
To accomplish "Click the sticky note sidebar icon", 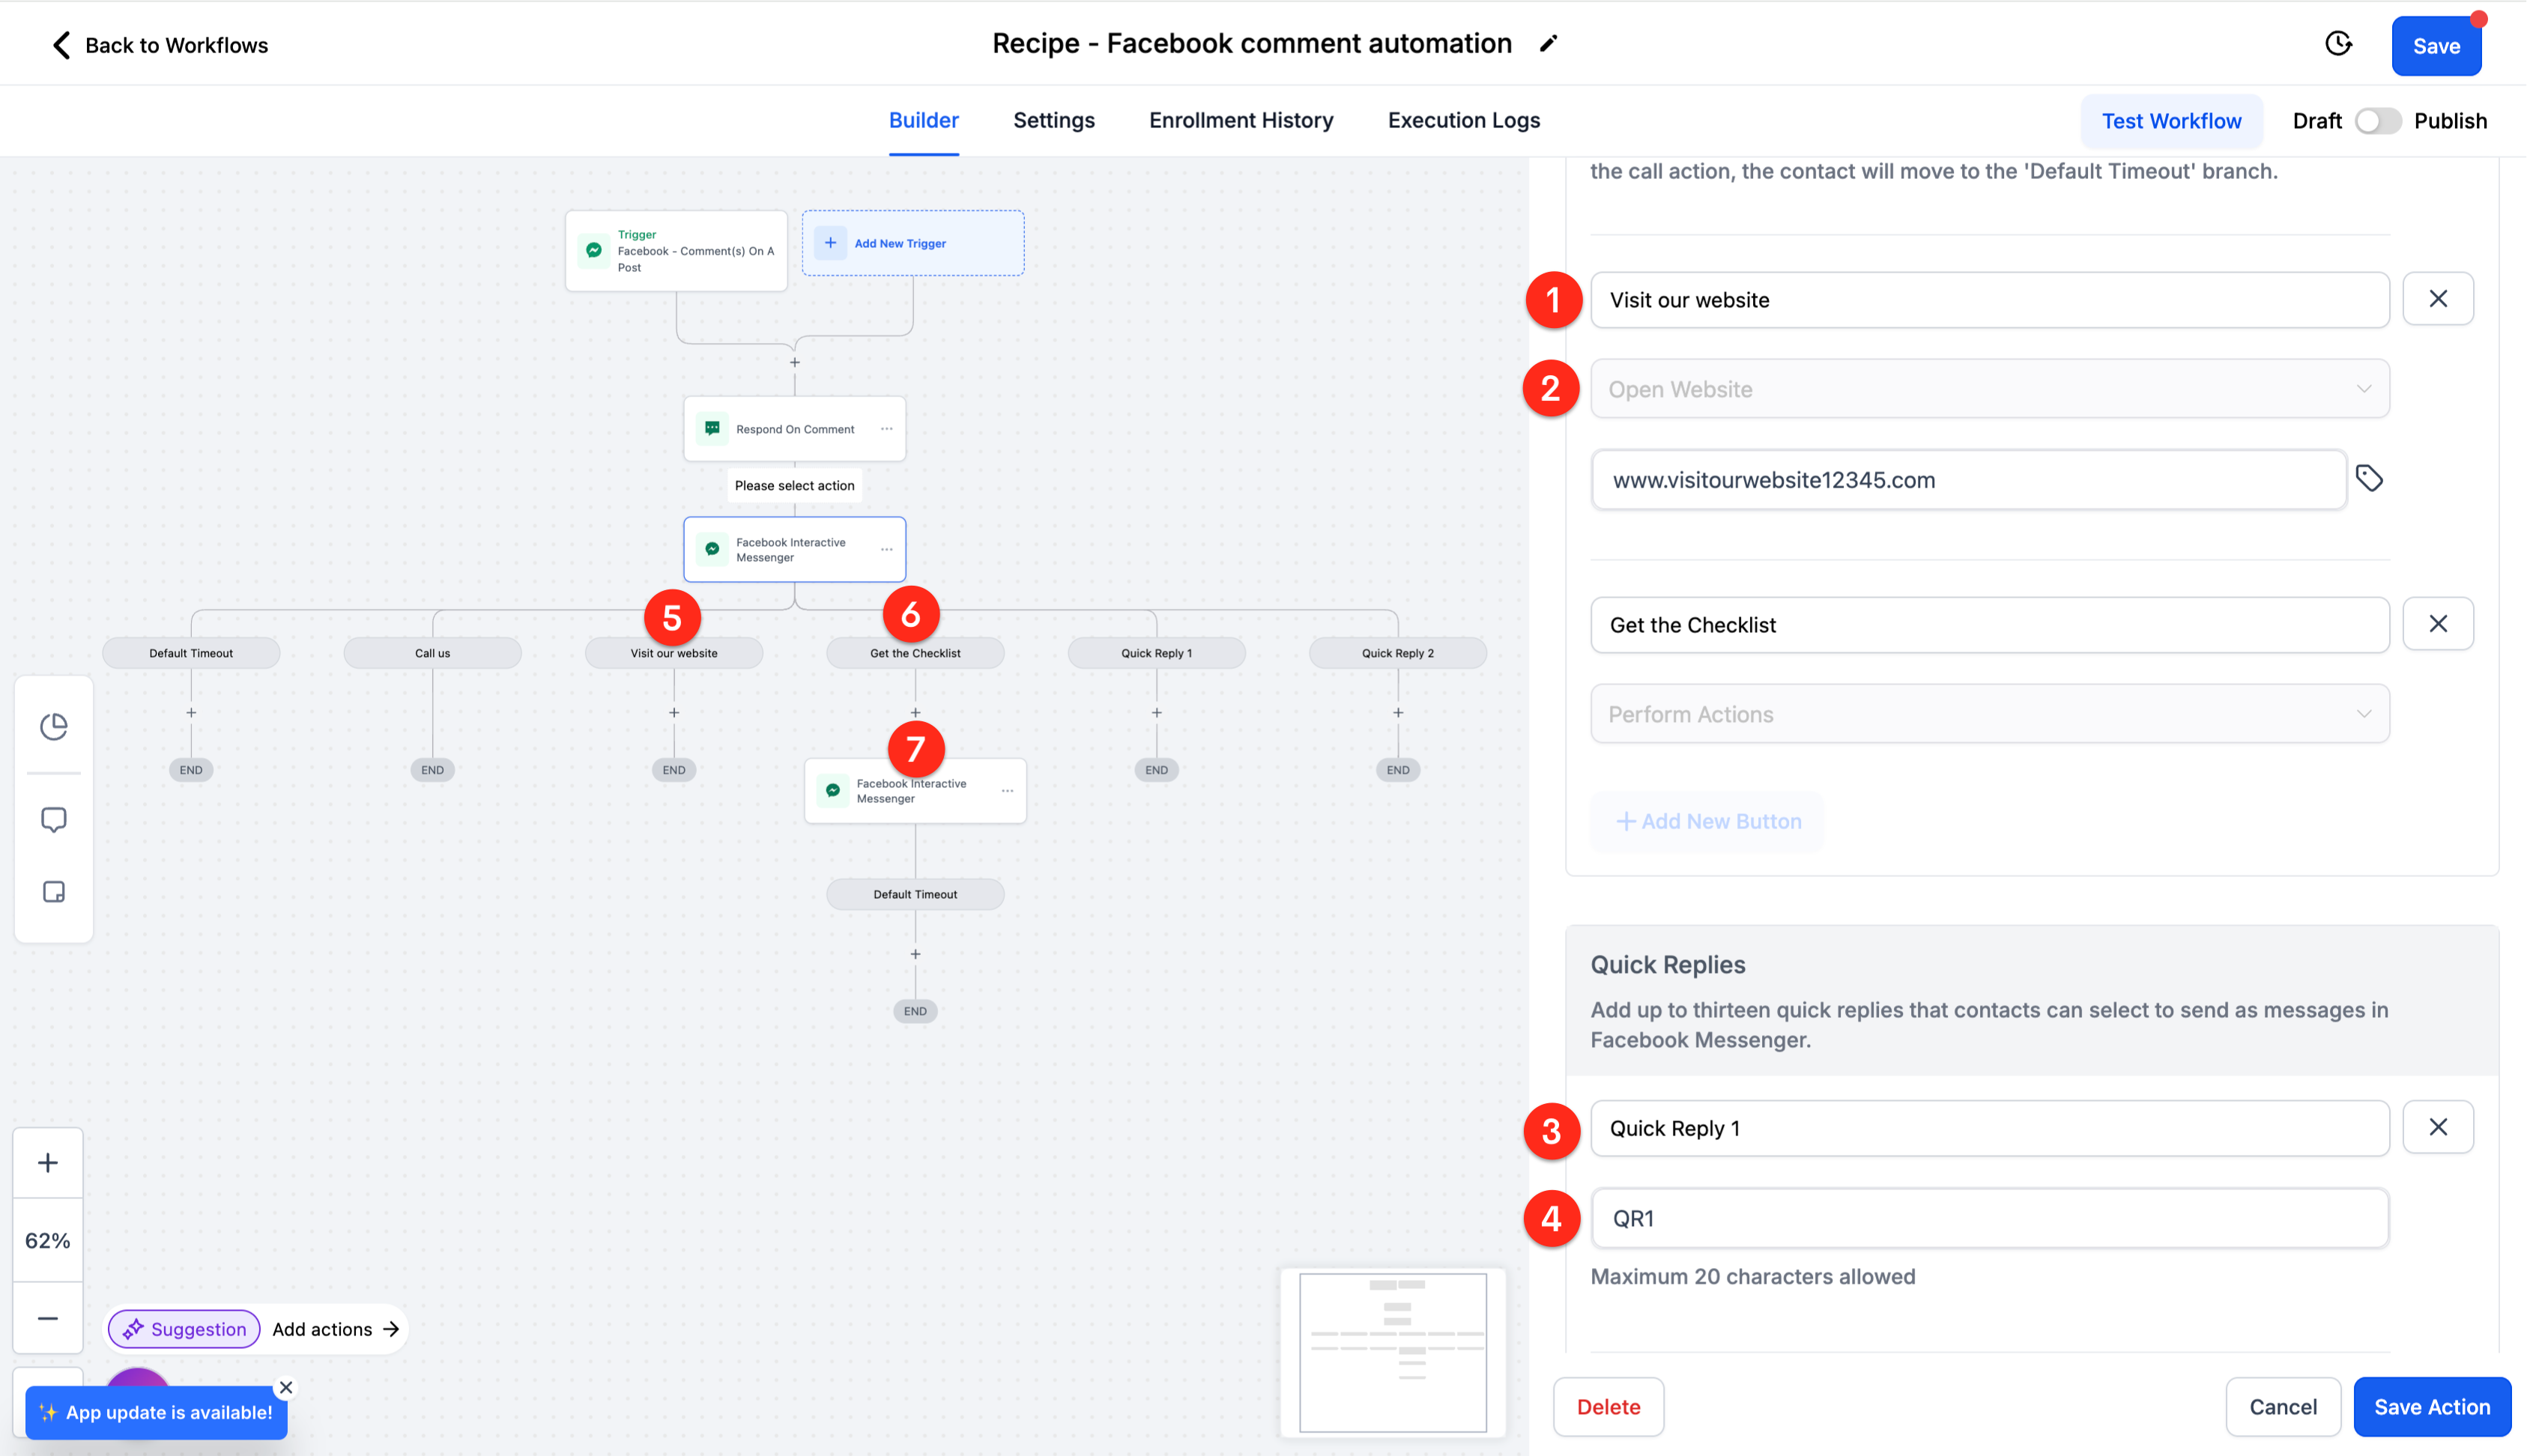I will click(54, 891).
